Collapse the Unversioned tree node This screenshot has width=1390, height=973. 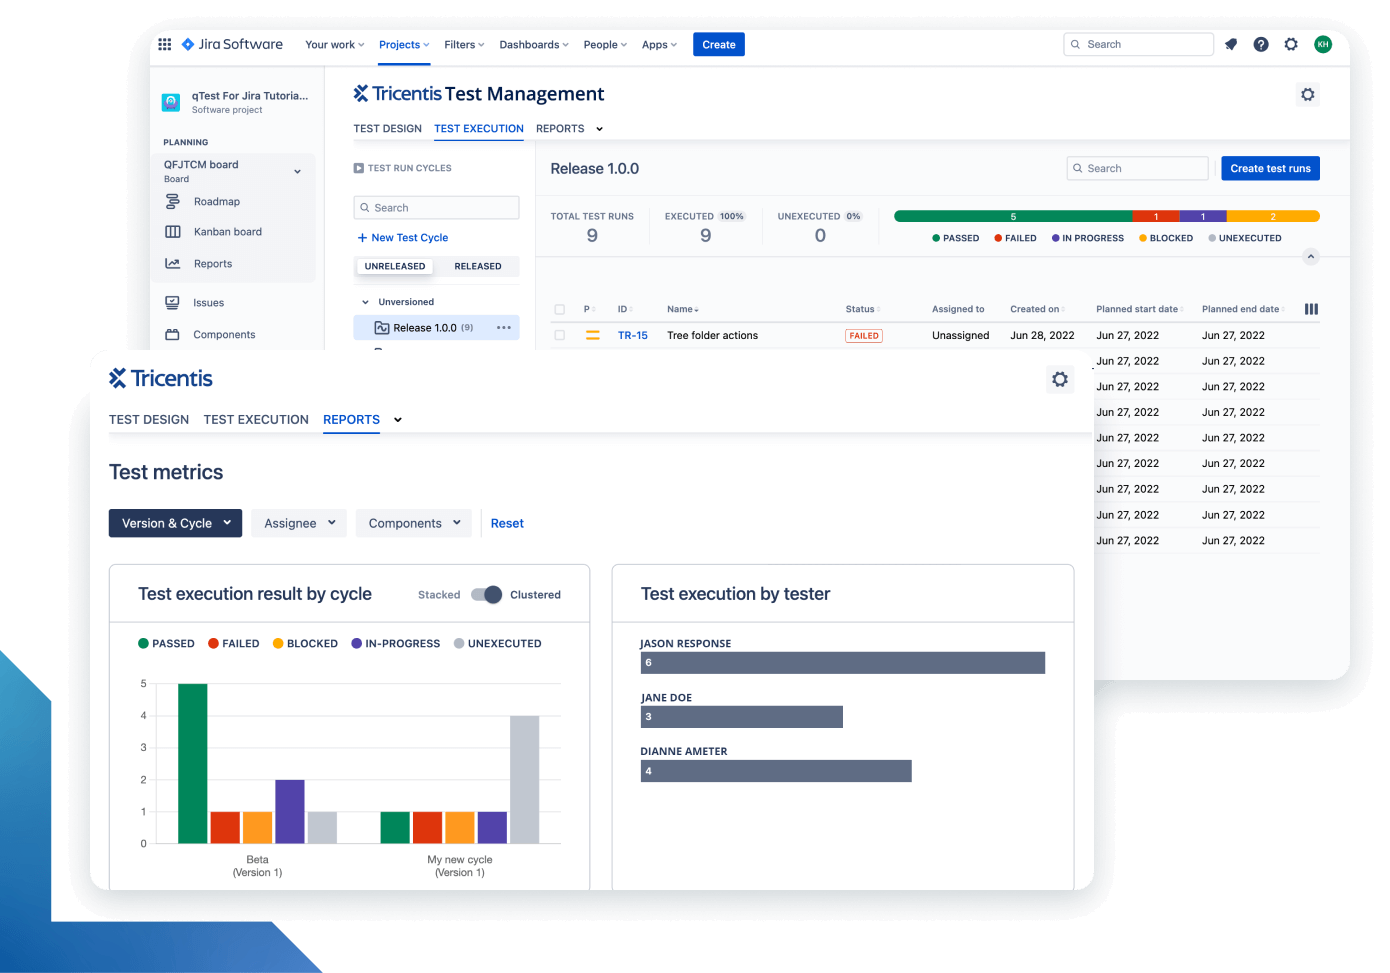coord(365,302)
